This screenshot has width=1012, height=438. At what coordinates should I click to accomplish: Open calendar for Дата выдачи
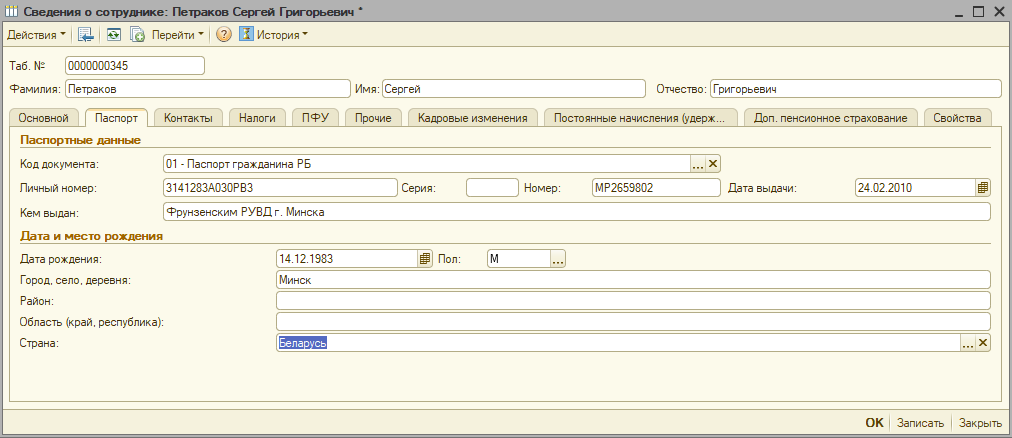point(982,187)
